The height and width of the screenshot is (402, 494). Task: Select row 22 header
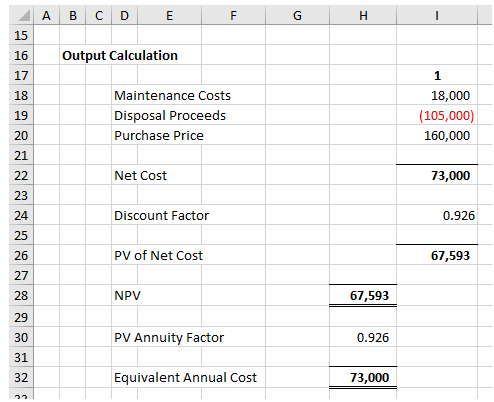(x=21, y=175)
